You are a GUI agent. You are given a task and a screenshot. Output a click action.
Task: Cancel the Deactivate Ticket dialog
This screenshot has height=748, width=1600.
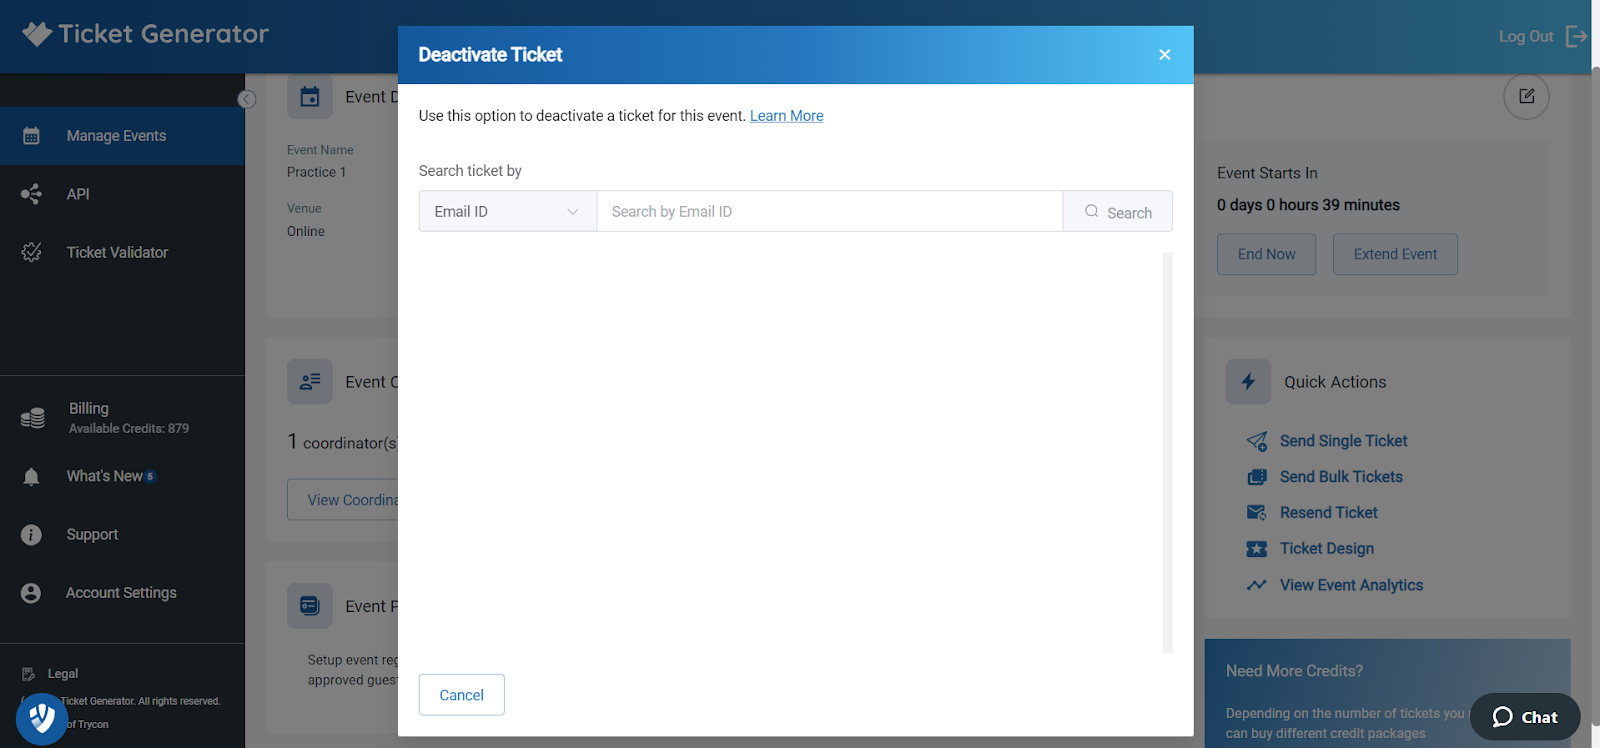(461, 695)
